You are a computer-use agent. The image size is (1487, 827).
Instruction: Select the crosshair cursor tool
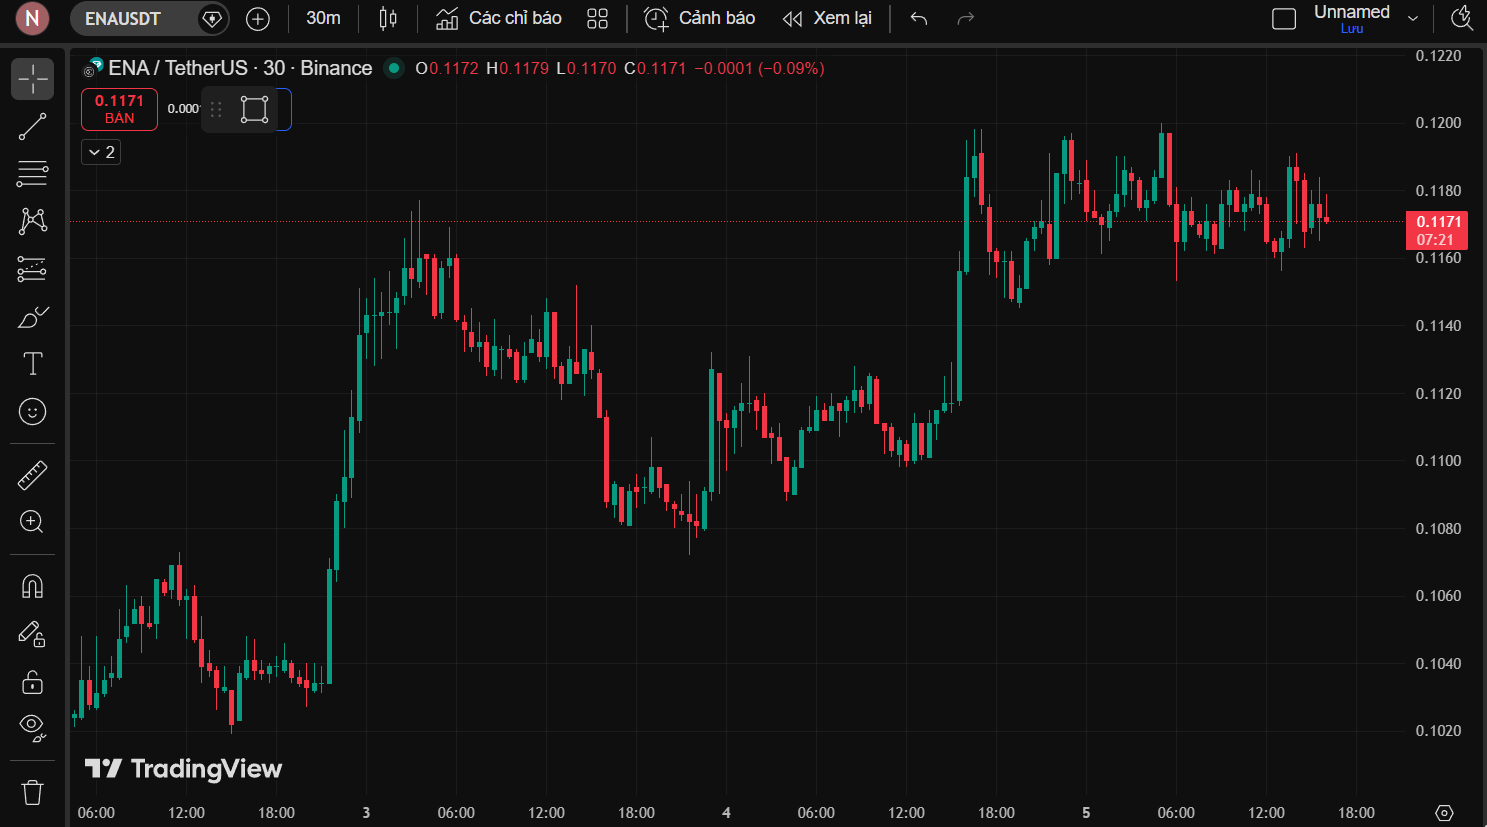click(32, 79)
